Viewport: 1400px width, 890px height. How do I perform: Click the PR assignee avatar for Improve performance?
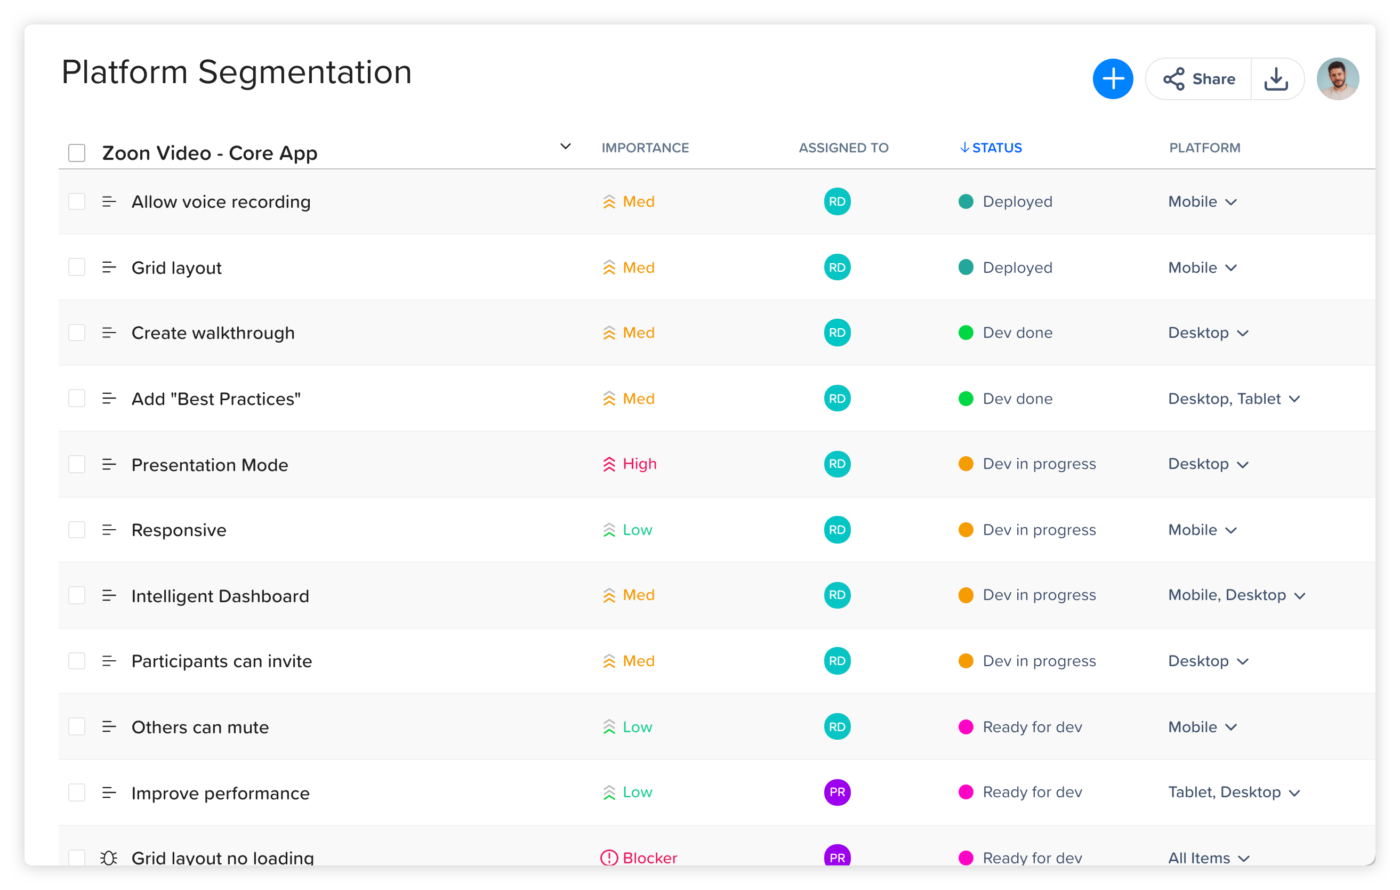pos(837,792)
